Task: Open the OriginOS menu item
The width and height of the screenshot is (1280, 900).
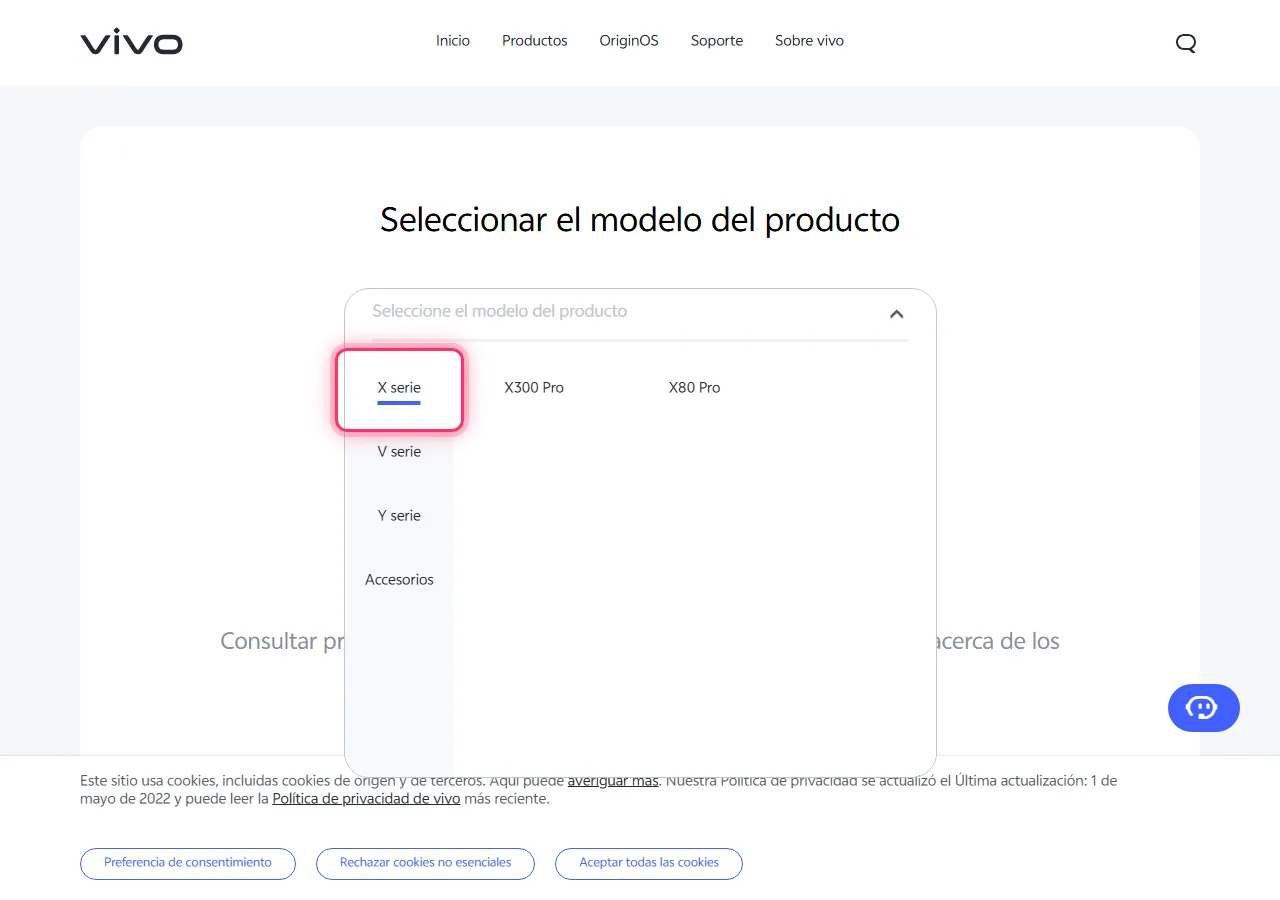Action: coord(629,41)
